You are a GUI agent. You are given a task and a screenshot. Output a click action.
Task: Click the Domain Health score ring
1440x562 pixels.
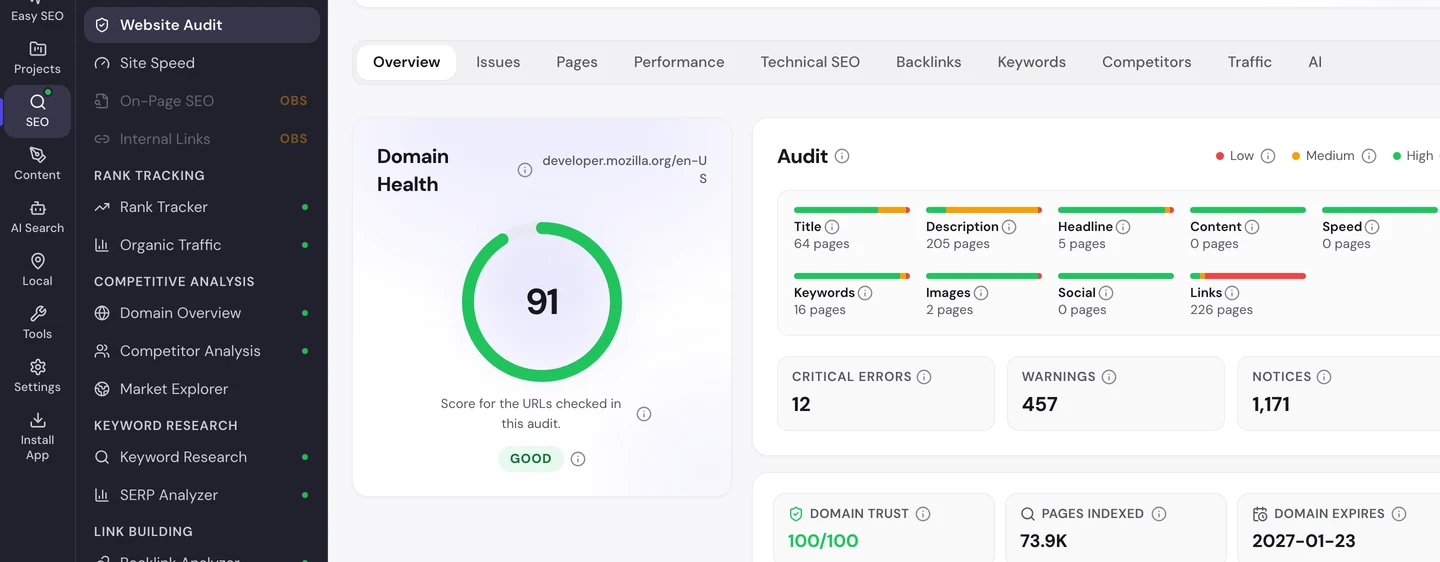pos(542,302)
